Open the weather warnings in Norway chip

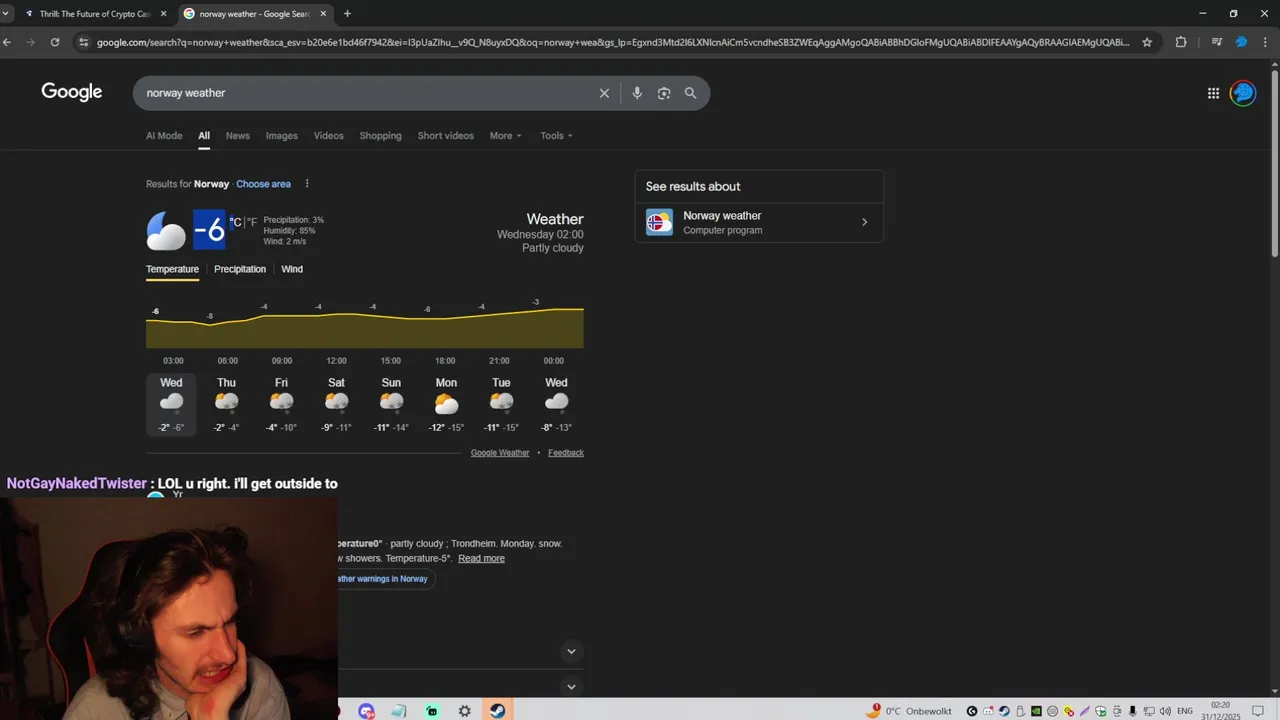coord(385,579)
